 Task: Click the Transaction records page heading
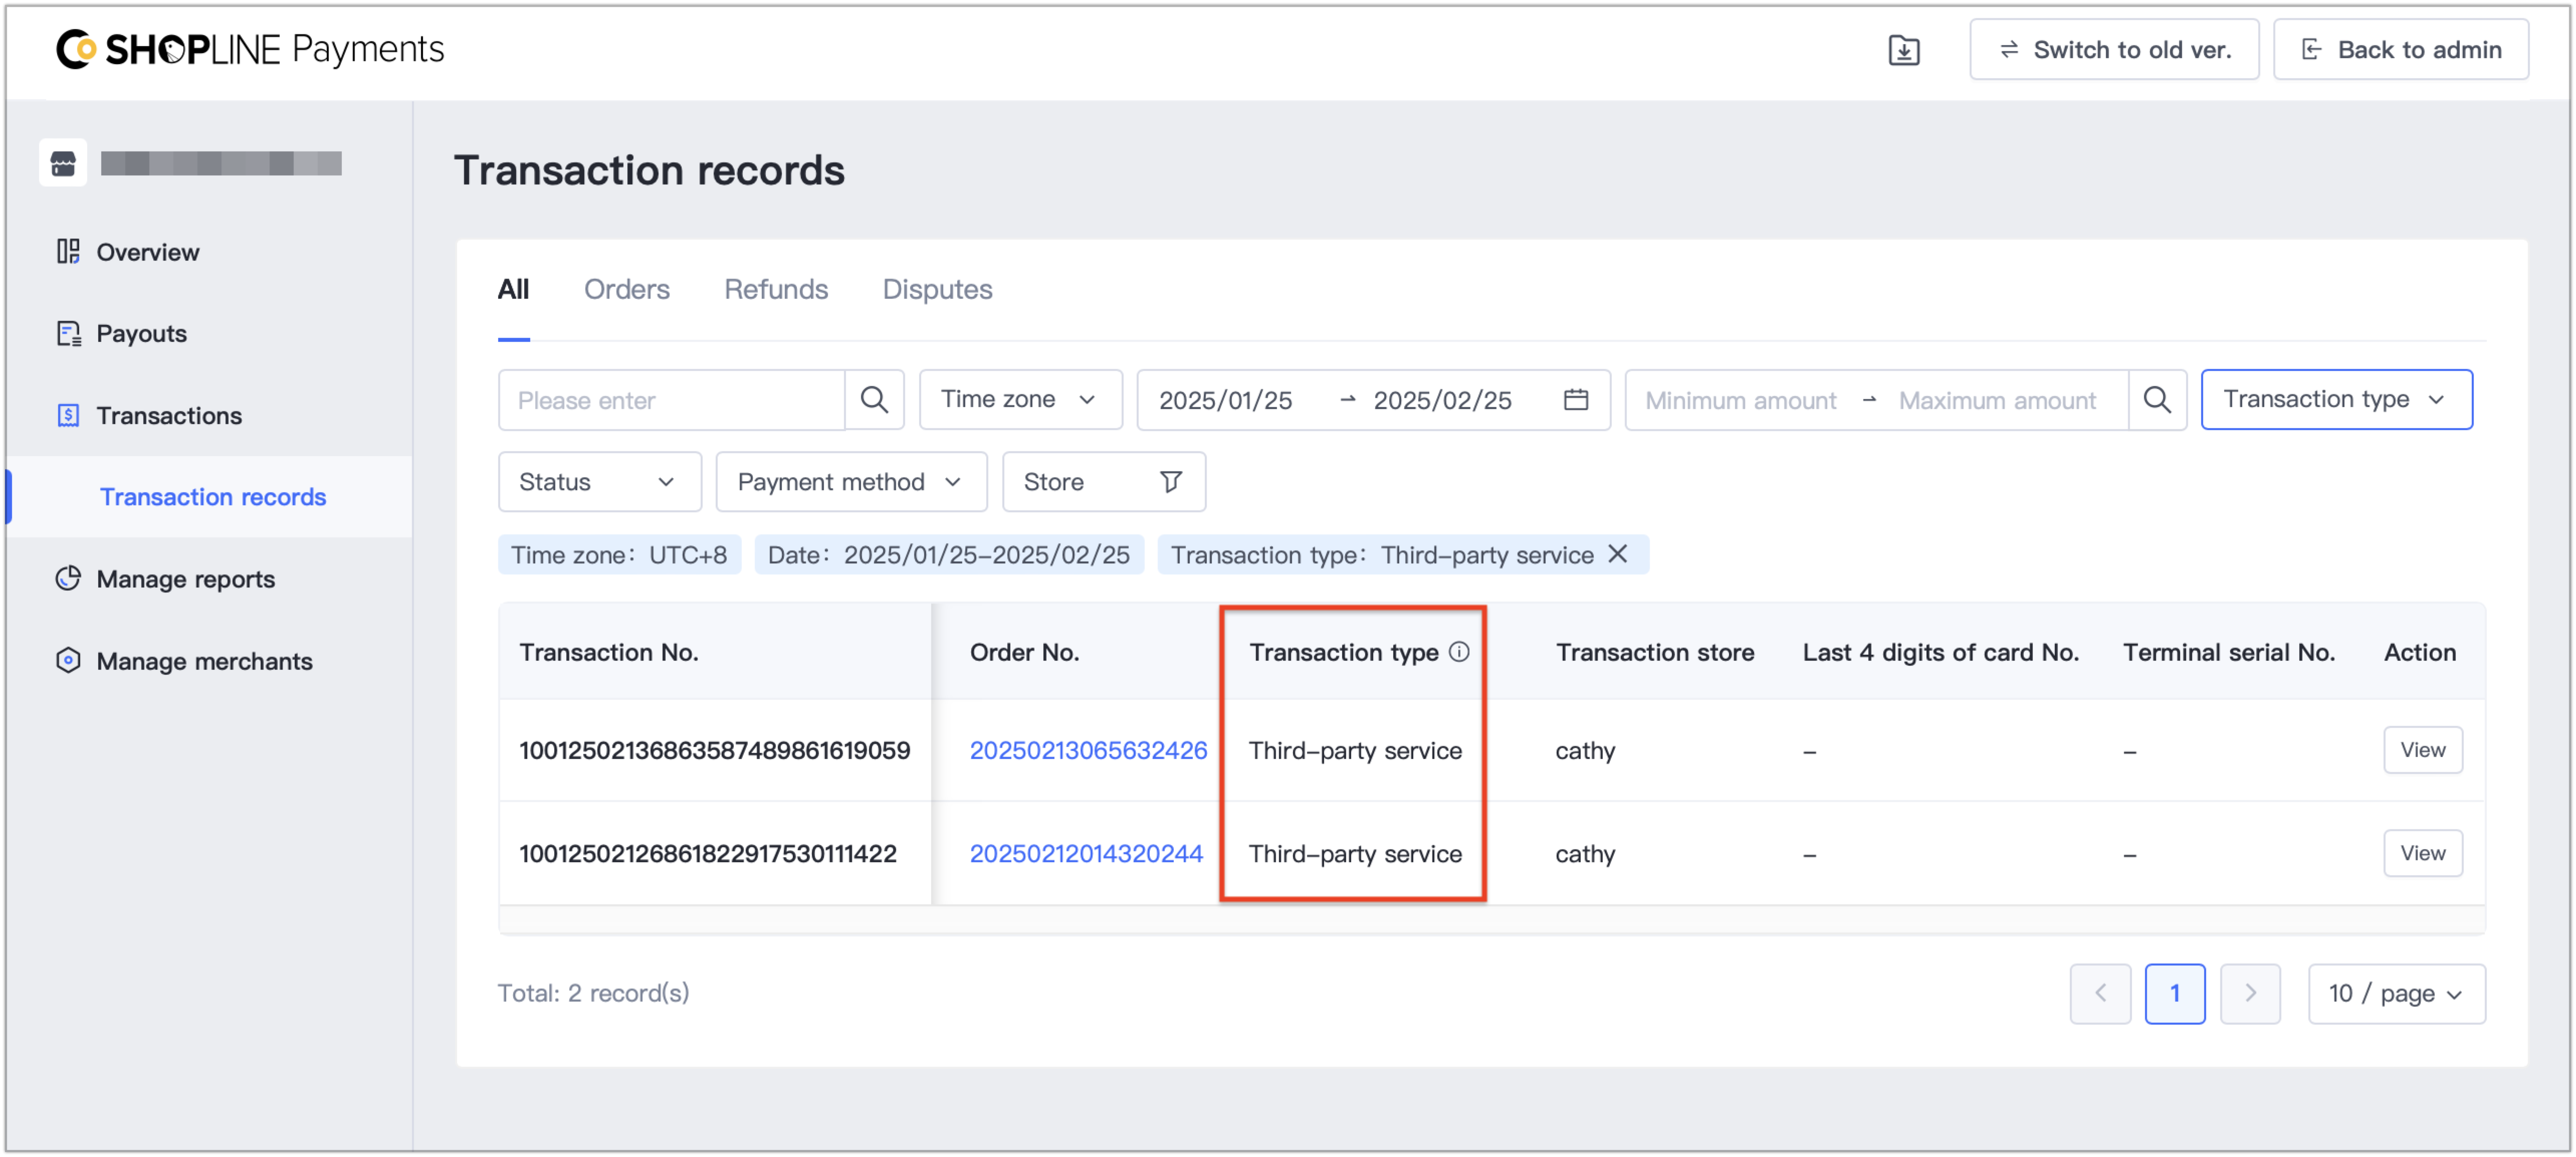(x=649, y=170)
